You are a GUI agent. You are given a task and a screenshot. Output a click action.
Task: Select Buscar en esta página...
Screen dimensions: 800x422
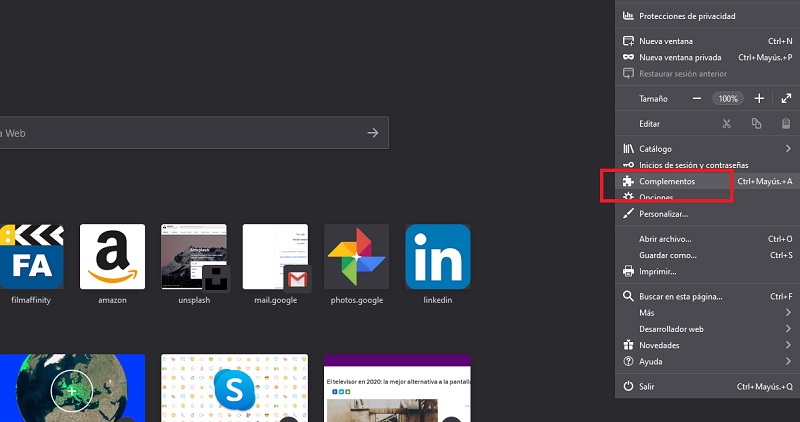click(x=707, y=296)
